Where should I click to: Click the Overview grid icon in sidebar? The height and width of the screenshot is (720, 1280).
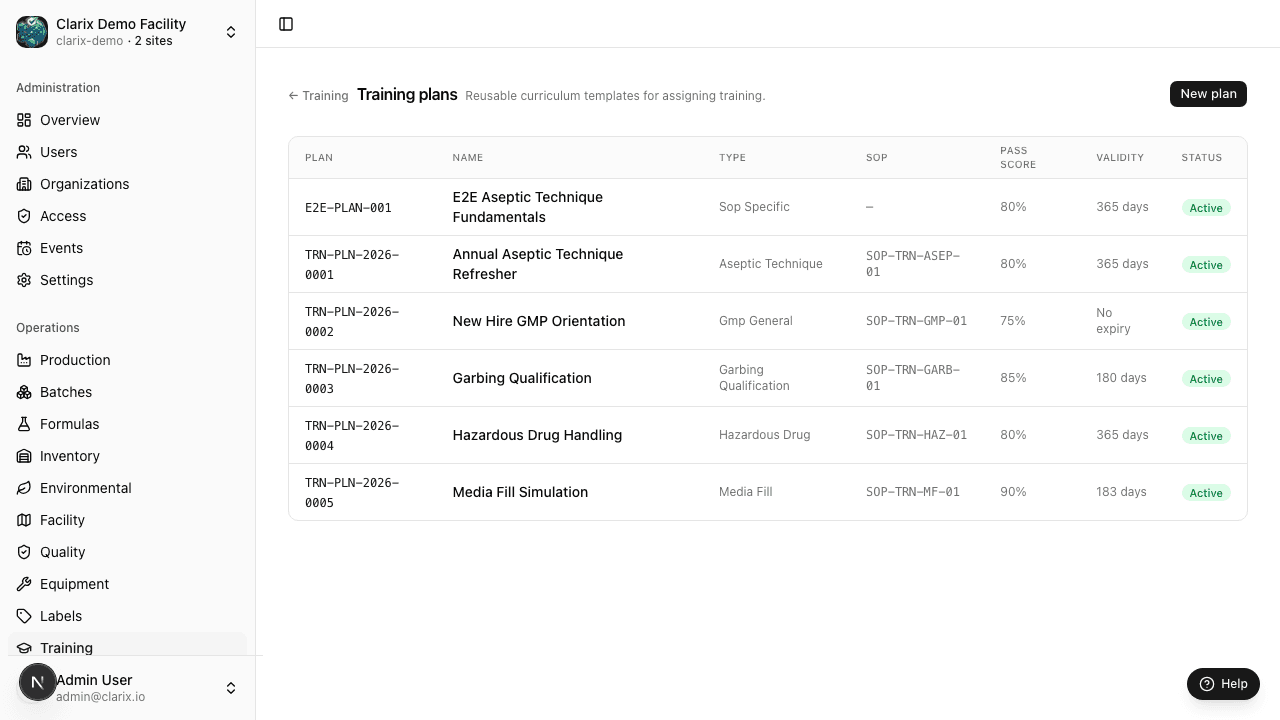tap(24, 120)
